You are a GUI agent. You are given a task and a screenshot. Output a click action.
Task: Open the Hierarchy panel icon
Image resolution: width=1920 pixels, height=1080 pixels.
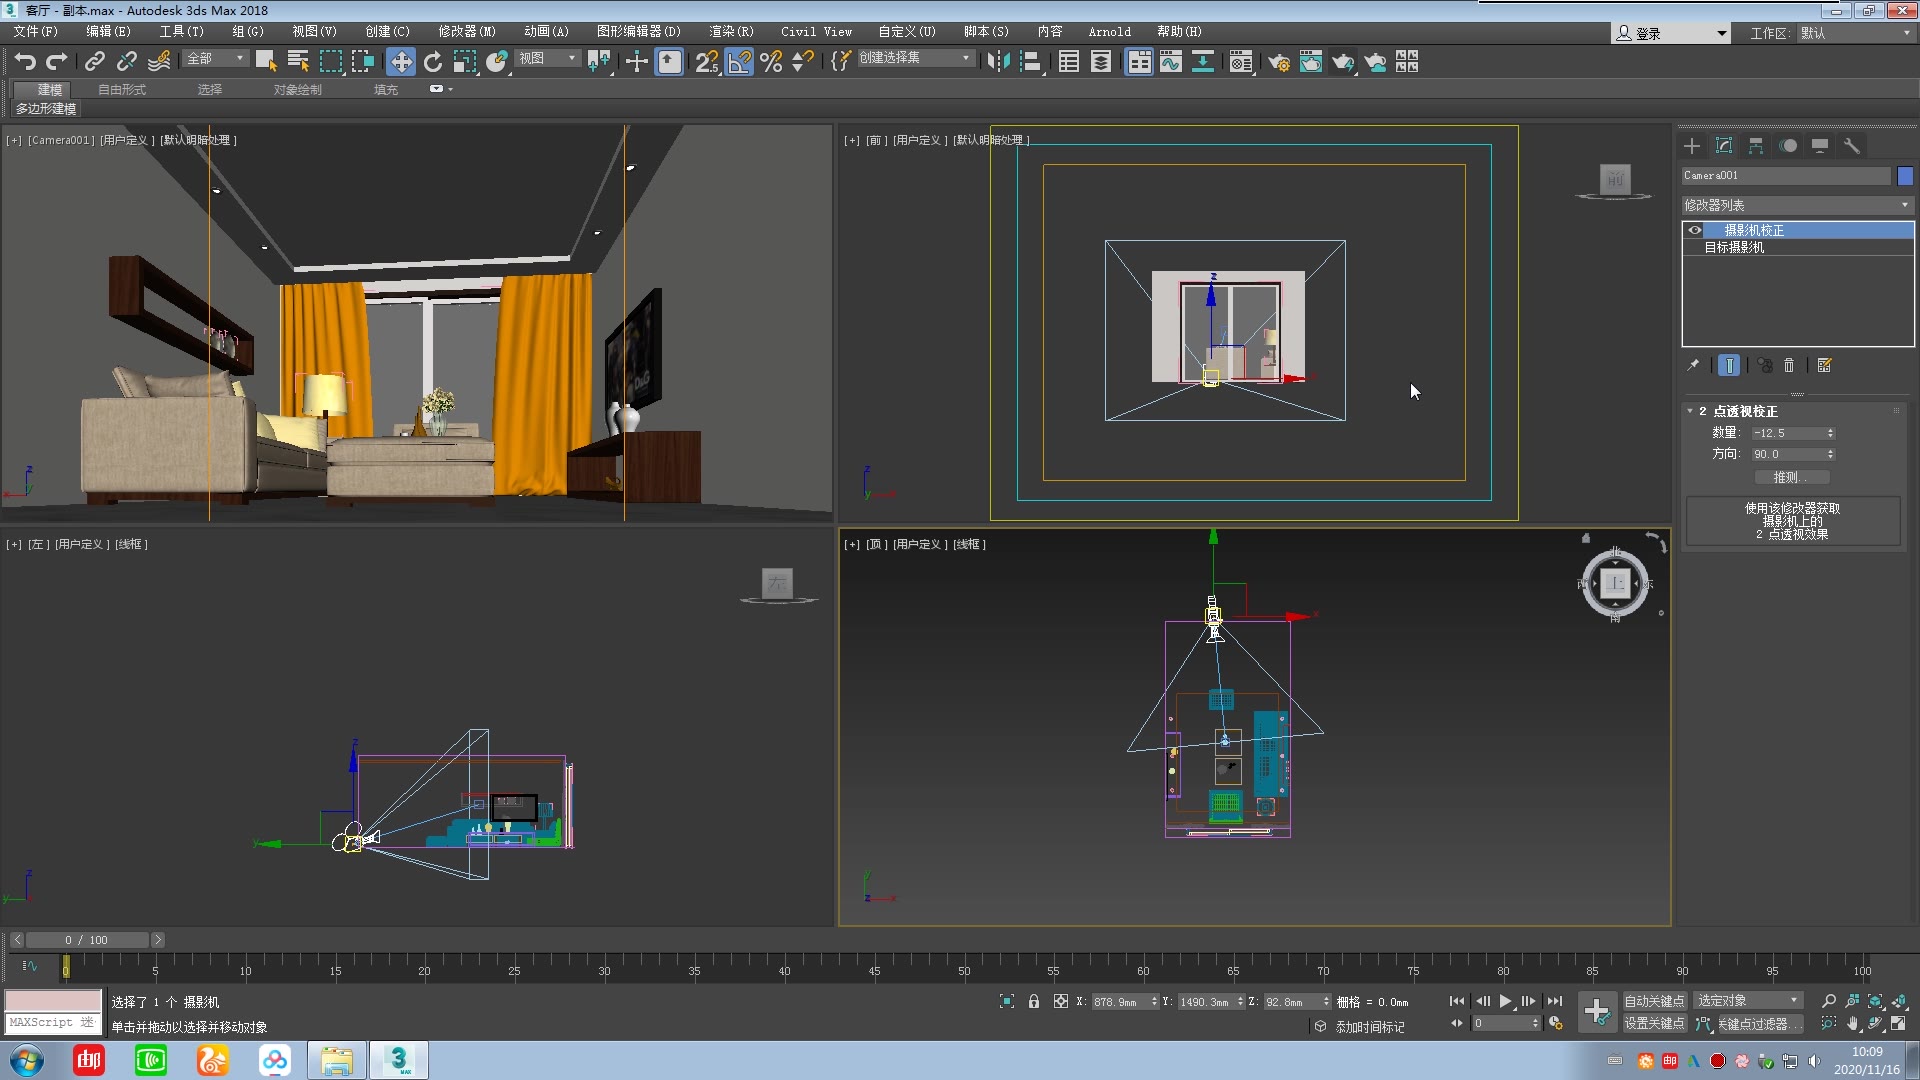pos(1756,146)
